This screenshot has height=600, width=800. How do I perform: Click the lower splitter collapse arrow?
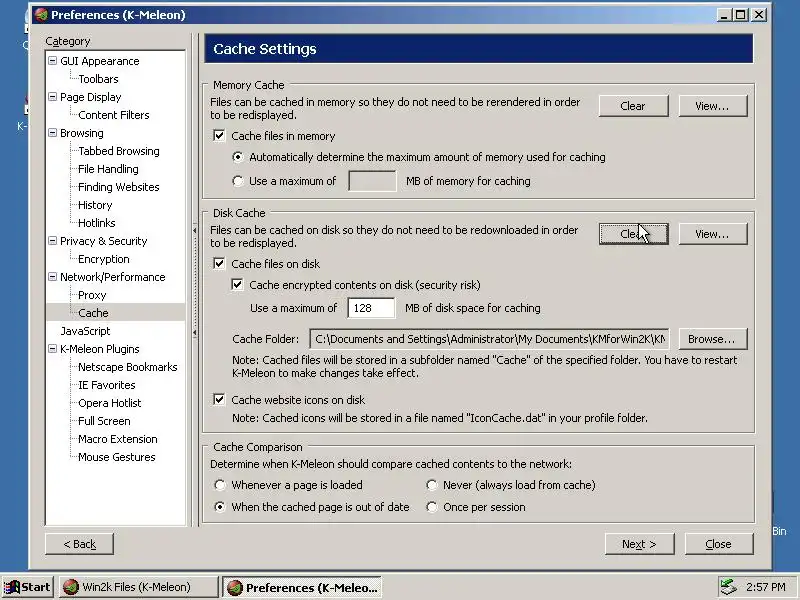pyautogui.click(x=194, y=333)
